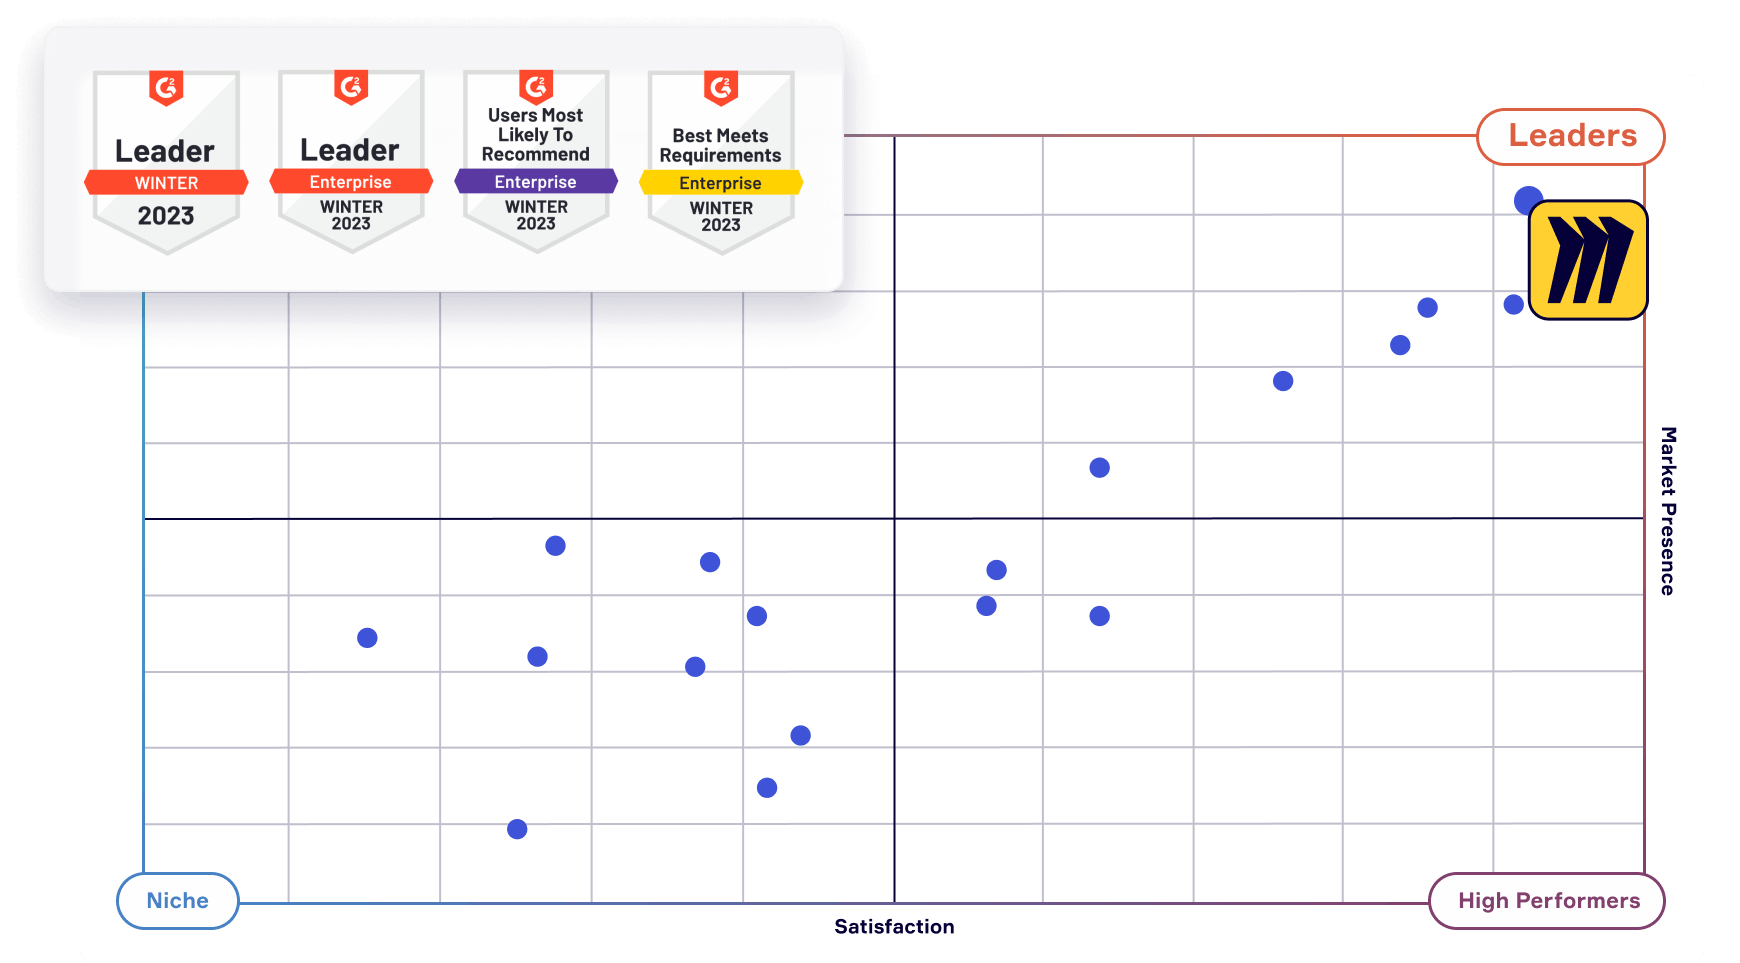Image resolution: width=1740 pixels, height=963 pixels.
Task: Select the lowest blue dot in the Niche quadrant
Action: tap(517, 829)
